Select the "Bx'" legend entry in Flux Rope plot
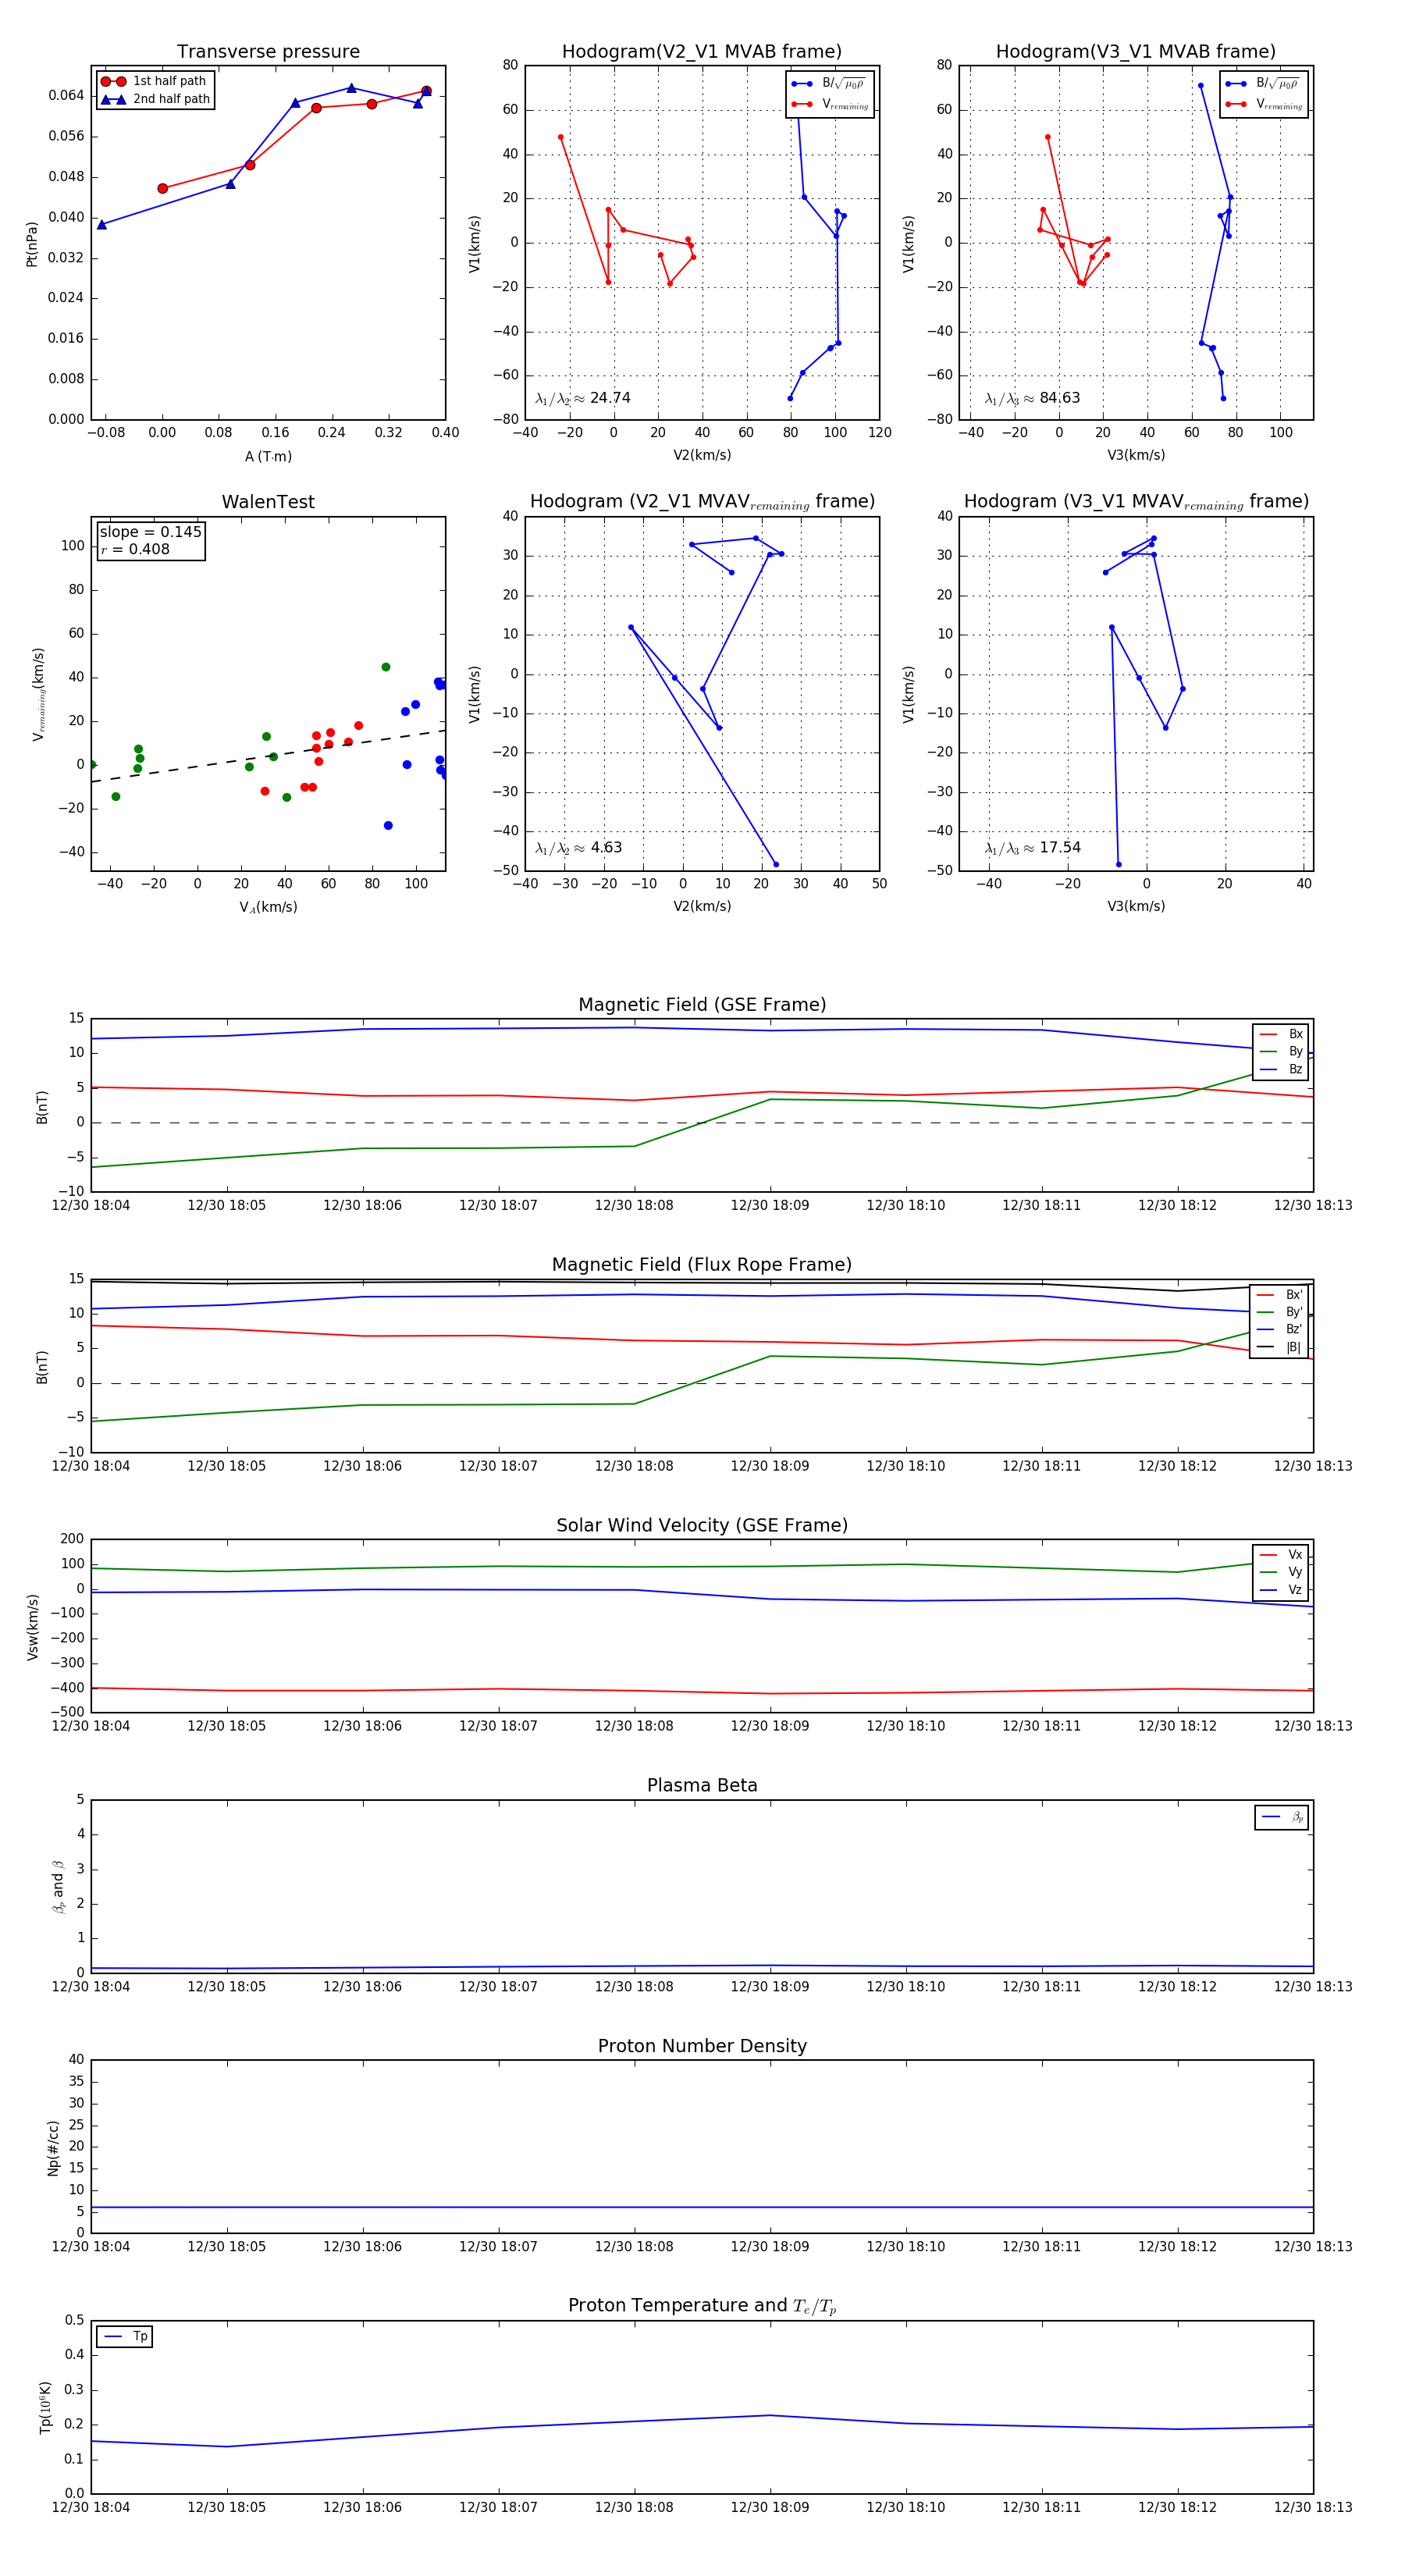 click(x=1281, y=1295)
